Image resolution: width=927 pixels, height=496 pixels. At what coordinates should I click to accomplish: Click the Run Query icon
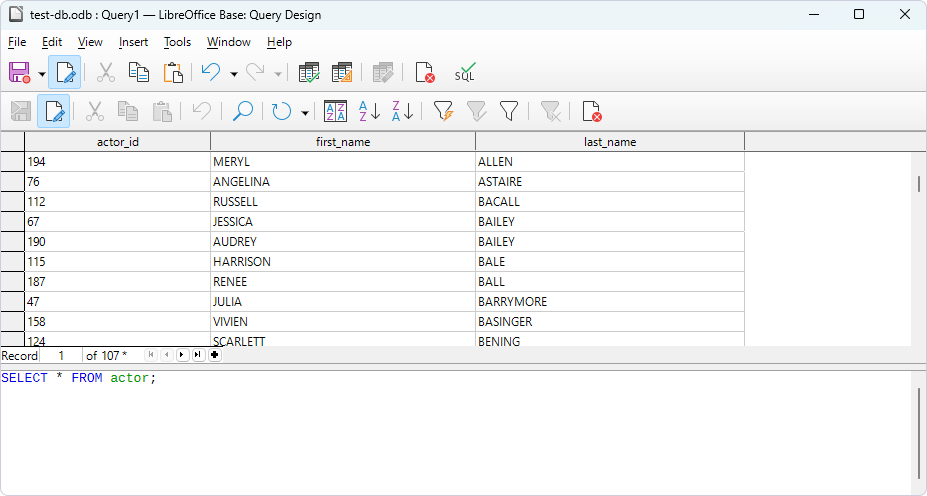coord(309,72)
